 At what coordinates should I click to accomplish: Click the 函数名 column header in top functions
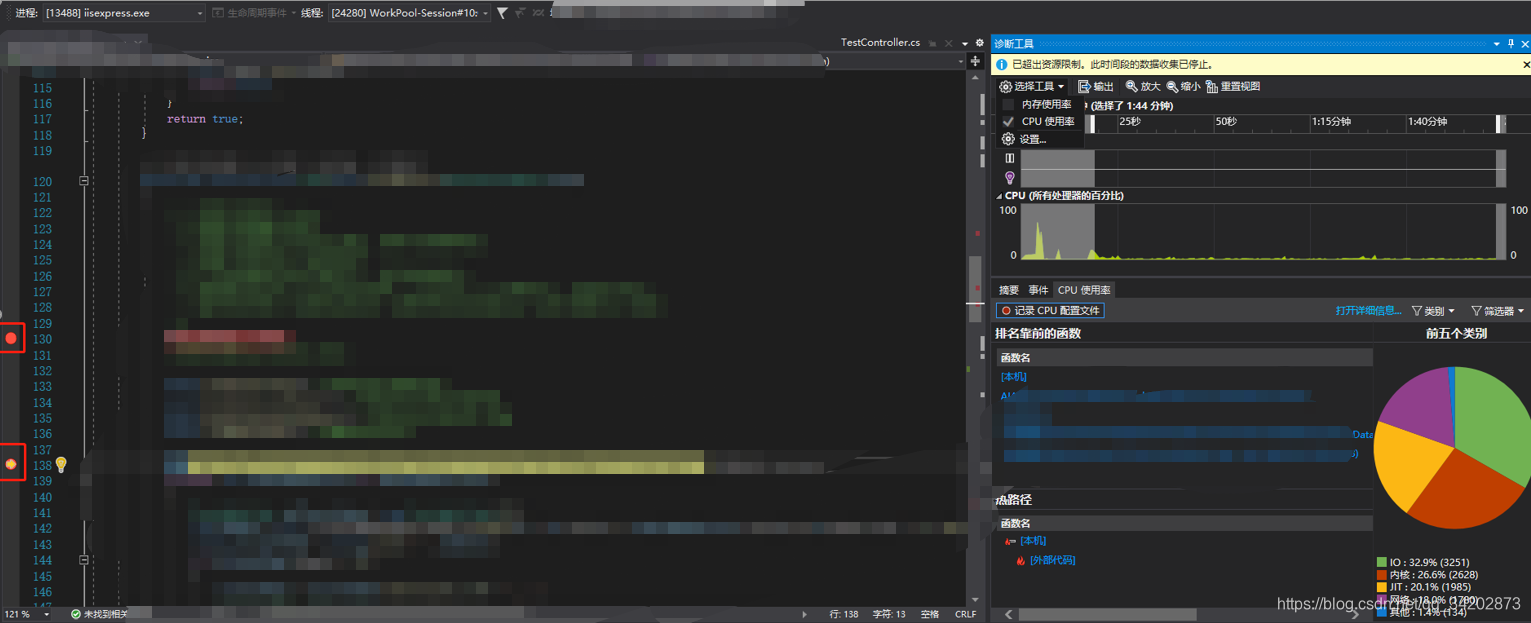[1185, 357]
